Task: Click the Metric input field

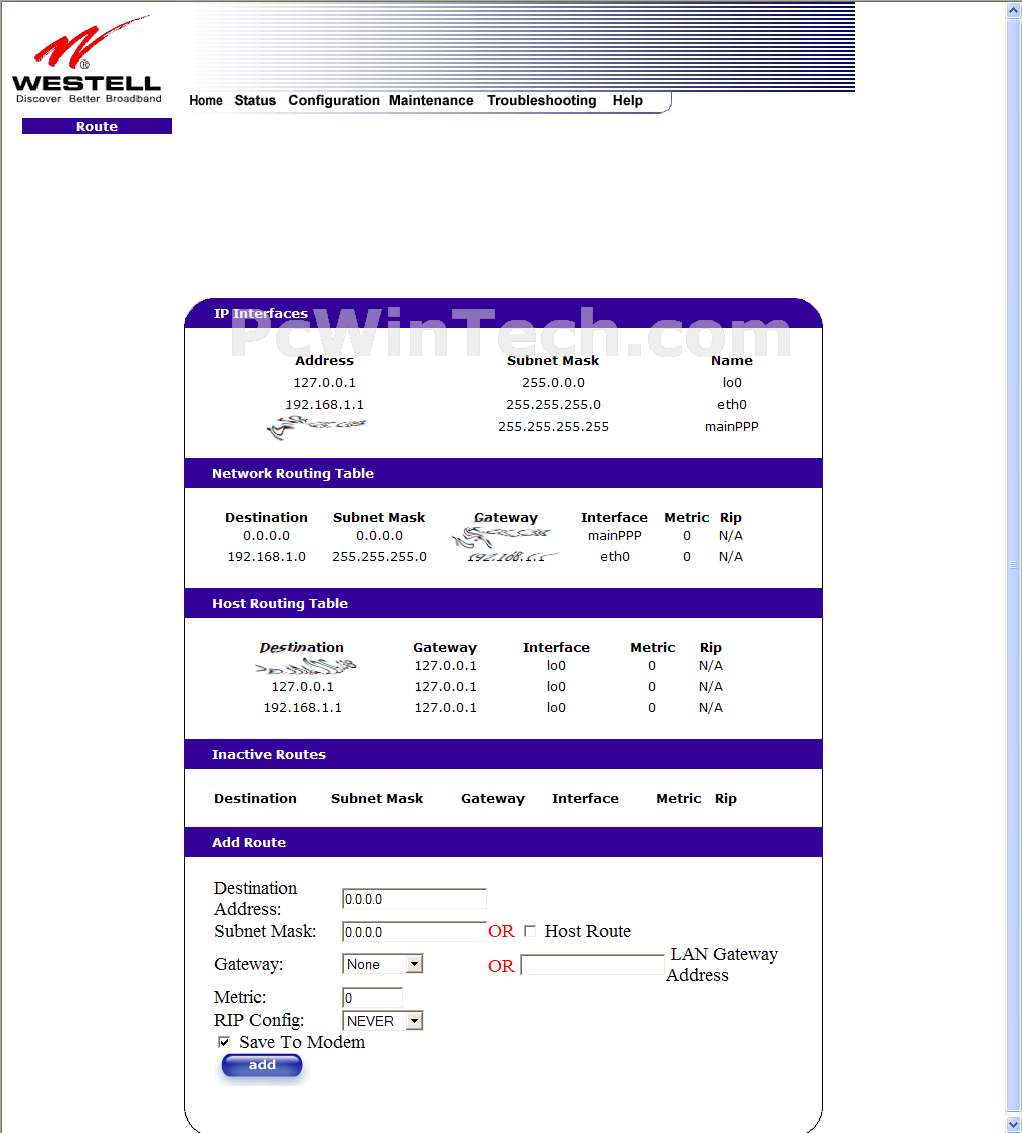Action: [x=372, y=998]
